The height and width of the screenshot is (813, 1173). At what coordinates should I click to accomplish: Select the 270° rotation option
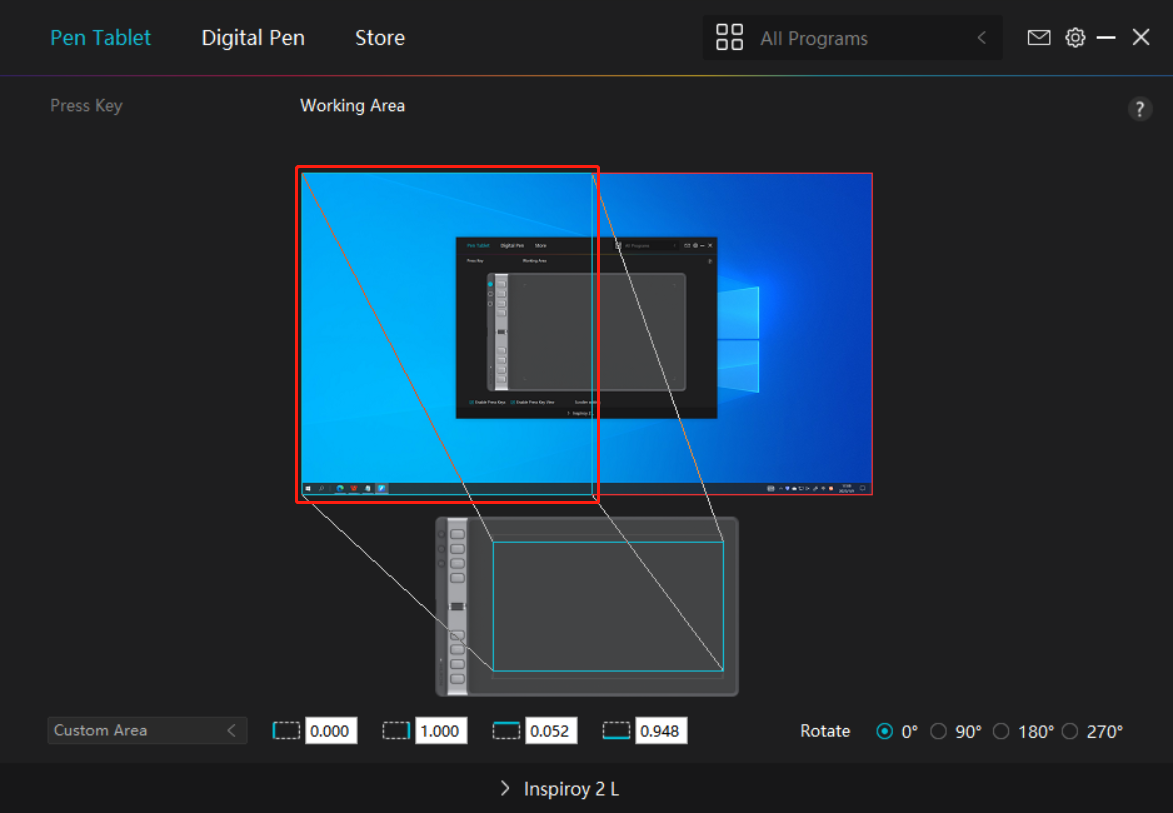[1070, 731]
